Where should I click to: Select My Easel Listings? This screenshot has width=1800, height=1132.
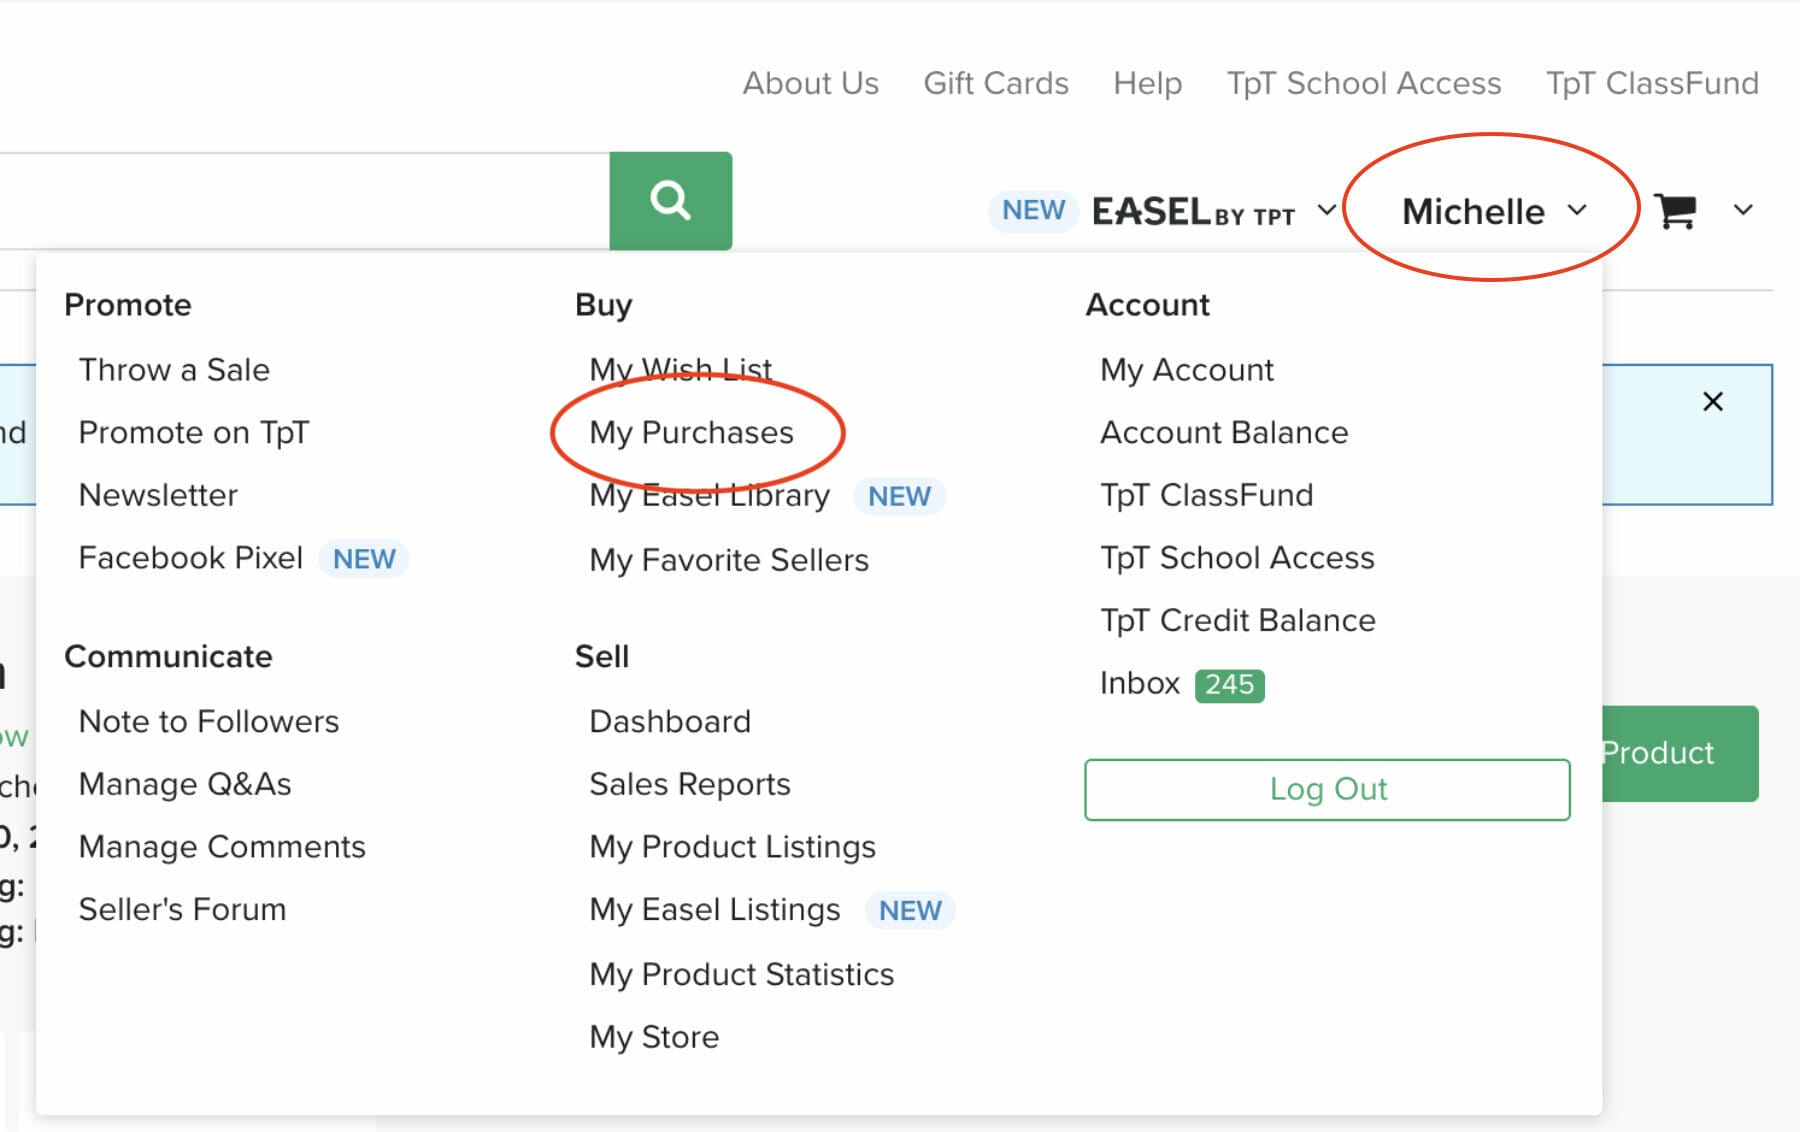point(714,910)
